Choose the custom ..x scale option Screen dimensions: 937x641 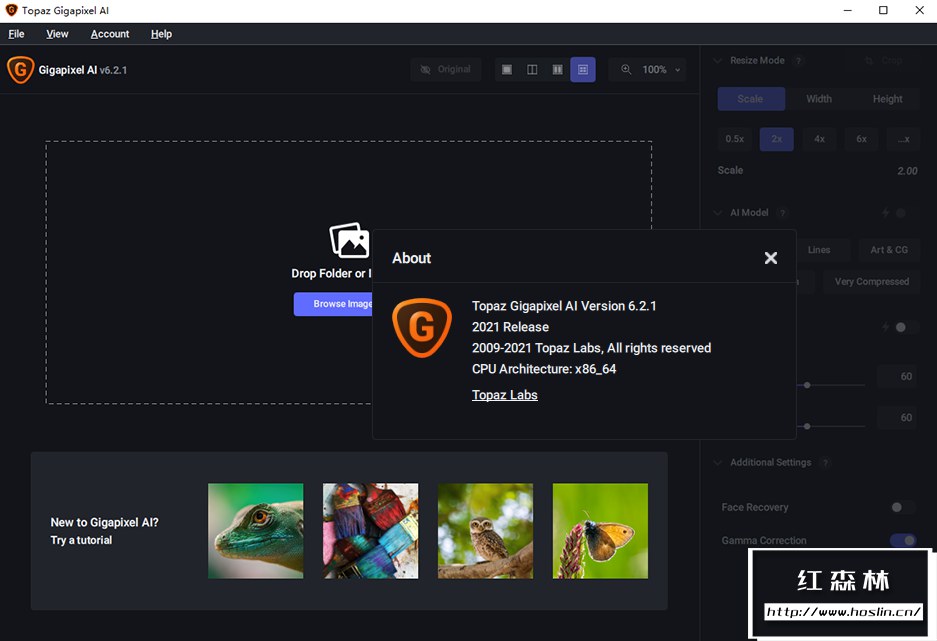(x=904, y=139)
